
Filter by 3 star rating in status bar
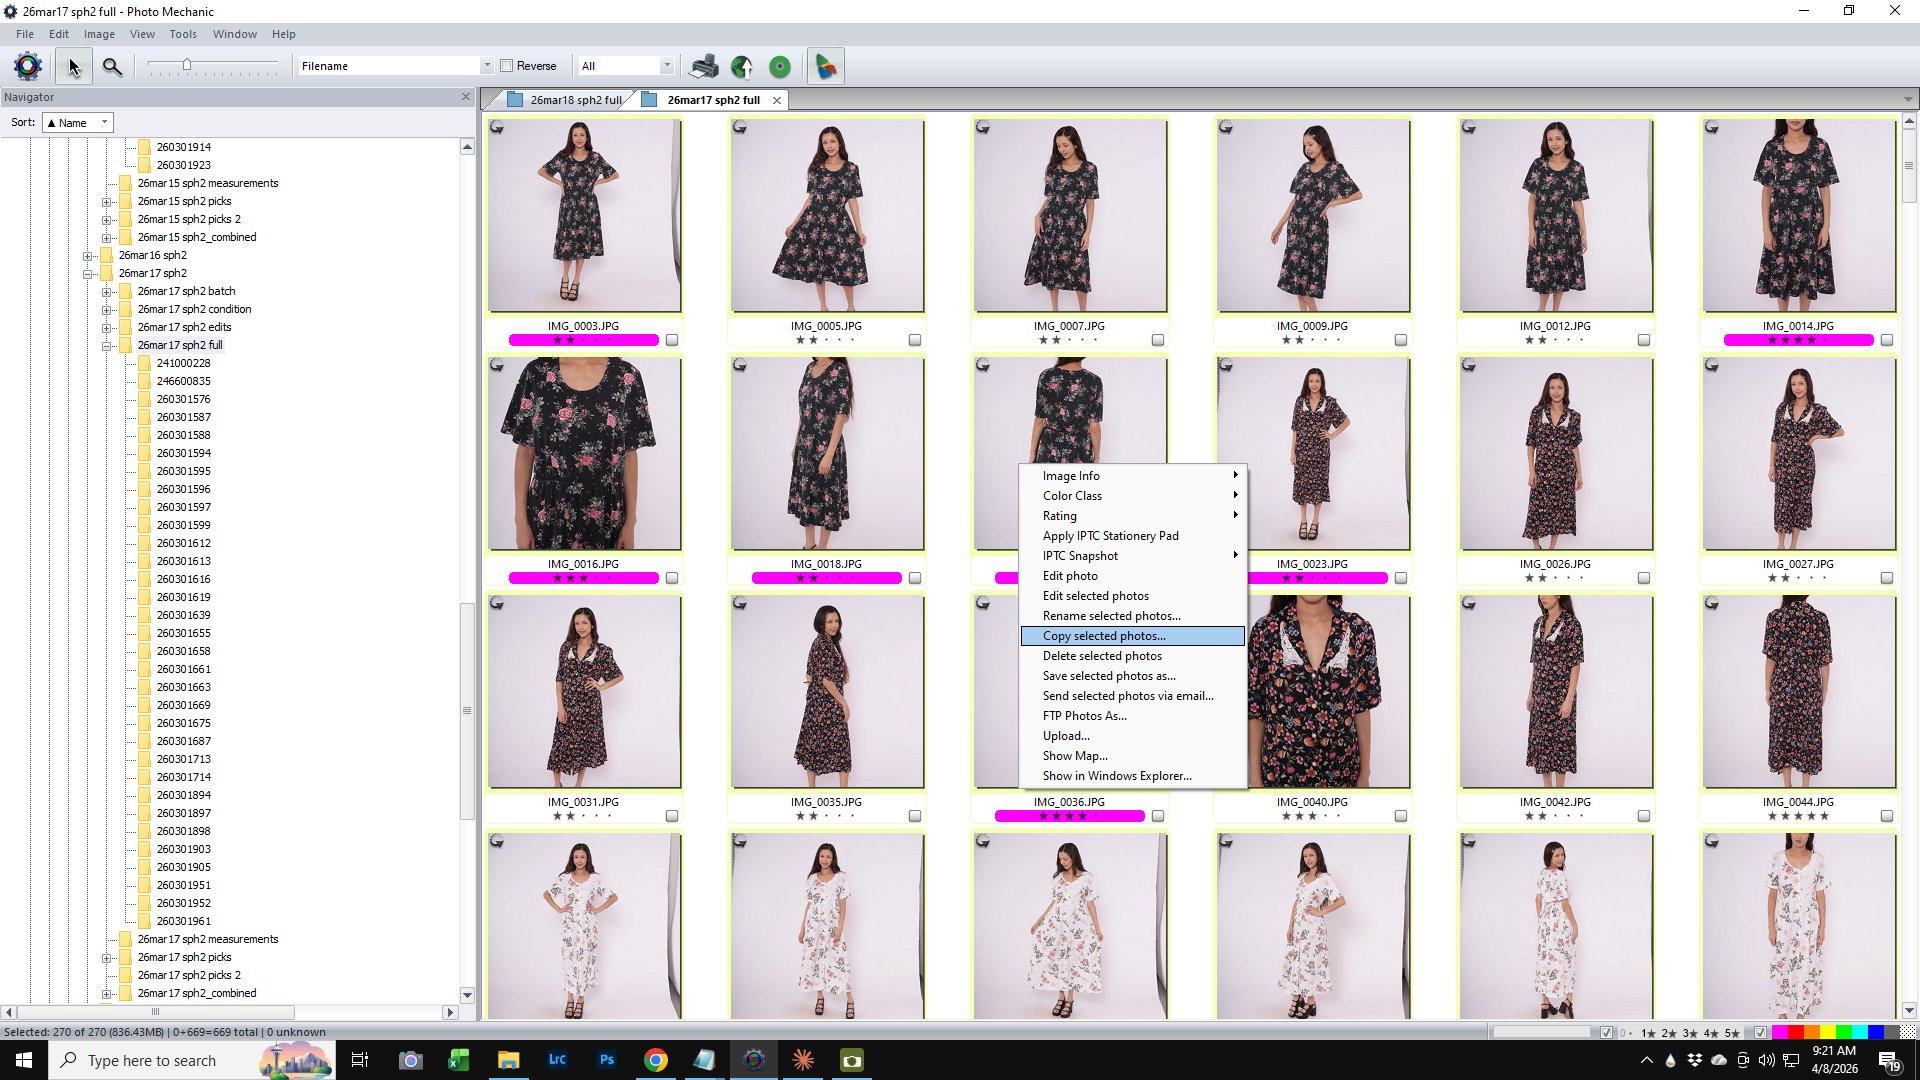point(1690,1032)
